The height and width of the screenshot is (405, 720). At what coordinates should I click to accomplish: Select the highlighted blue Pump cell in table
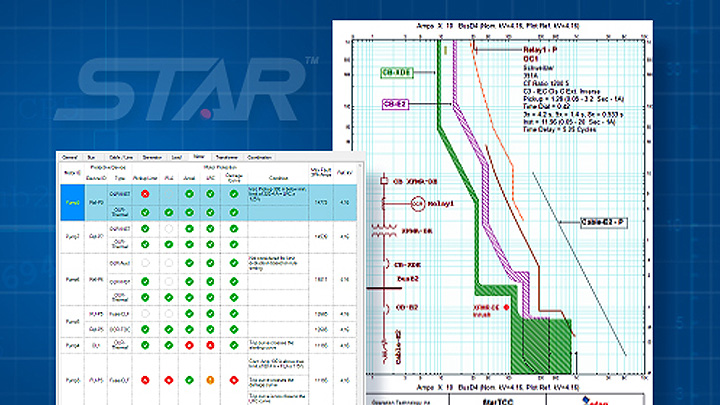click(73, 202)
